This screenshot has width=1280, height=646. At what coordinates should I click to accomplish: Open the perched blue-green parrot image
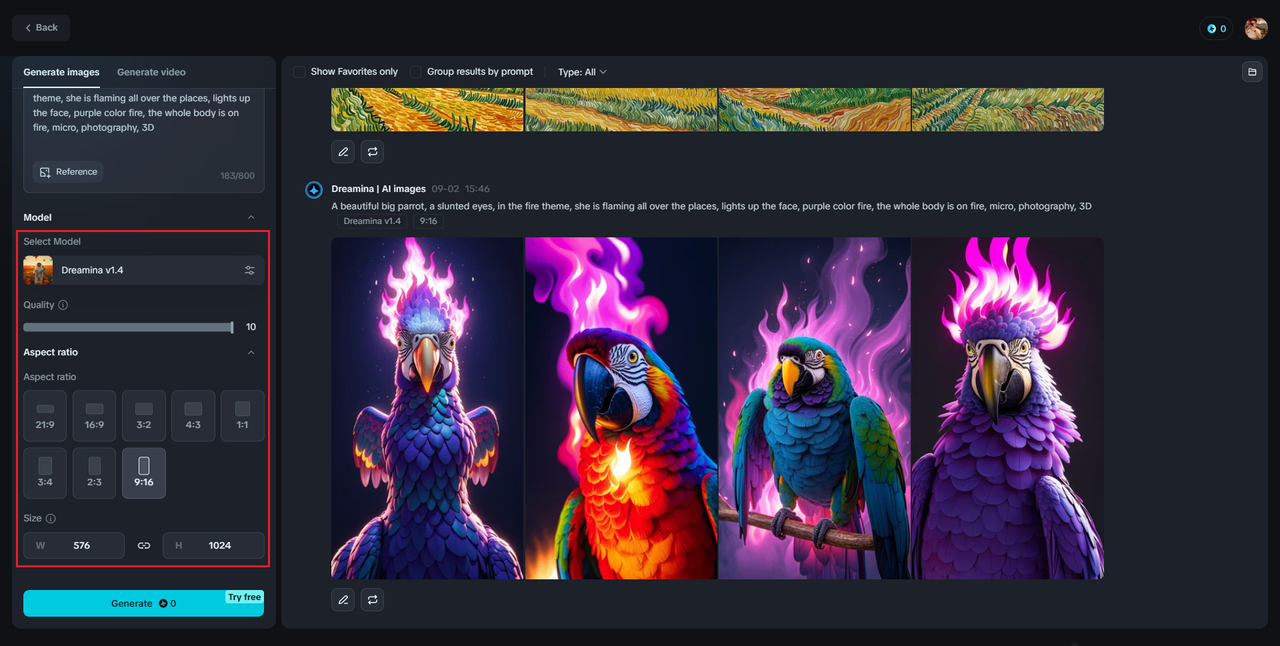[814, 408]
